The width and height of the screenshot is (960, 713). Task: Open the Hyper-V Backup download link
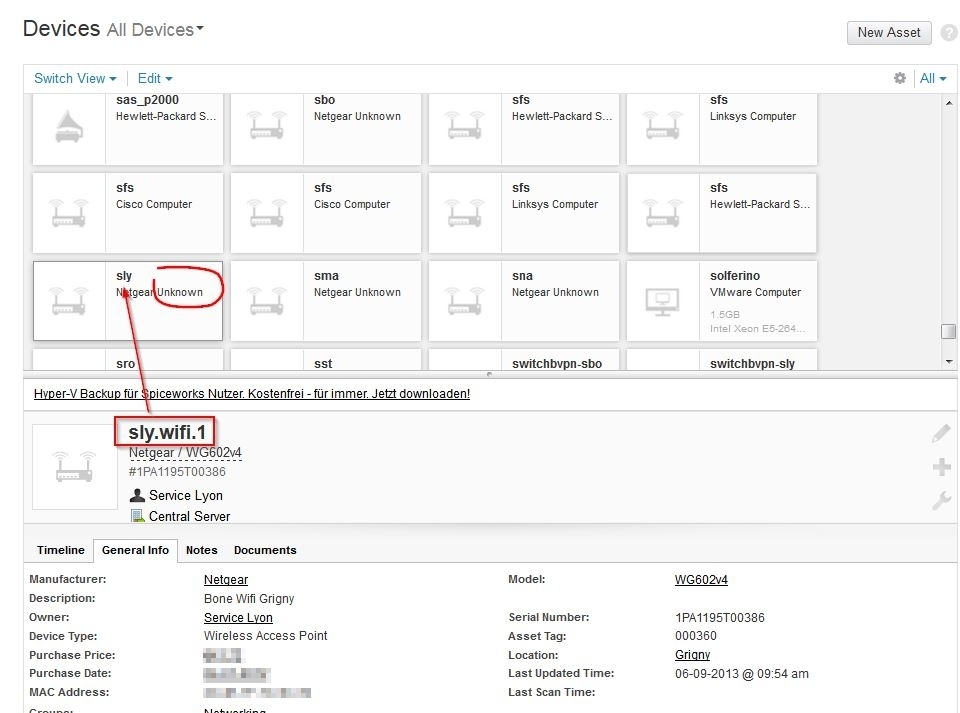(x=251, y=393)
